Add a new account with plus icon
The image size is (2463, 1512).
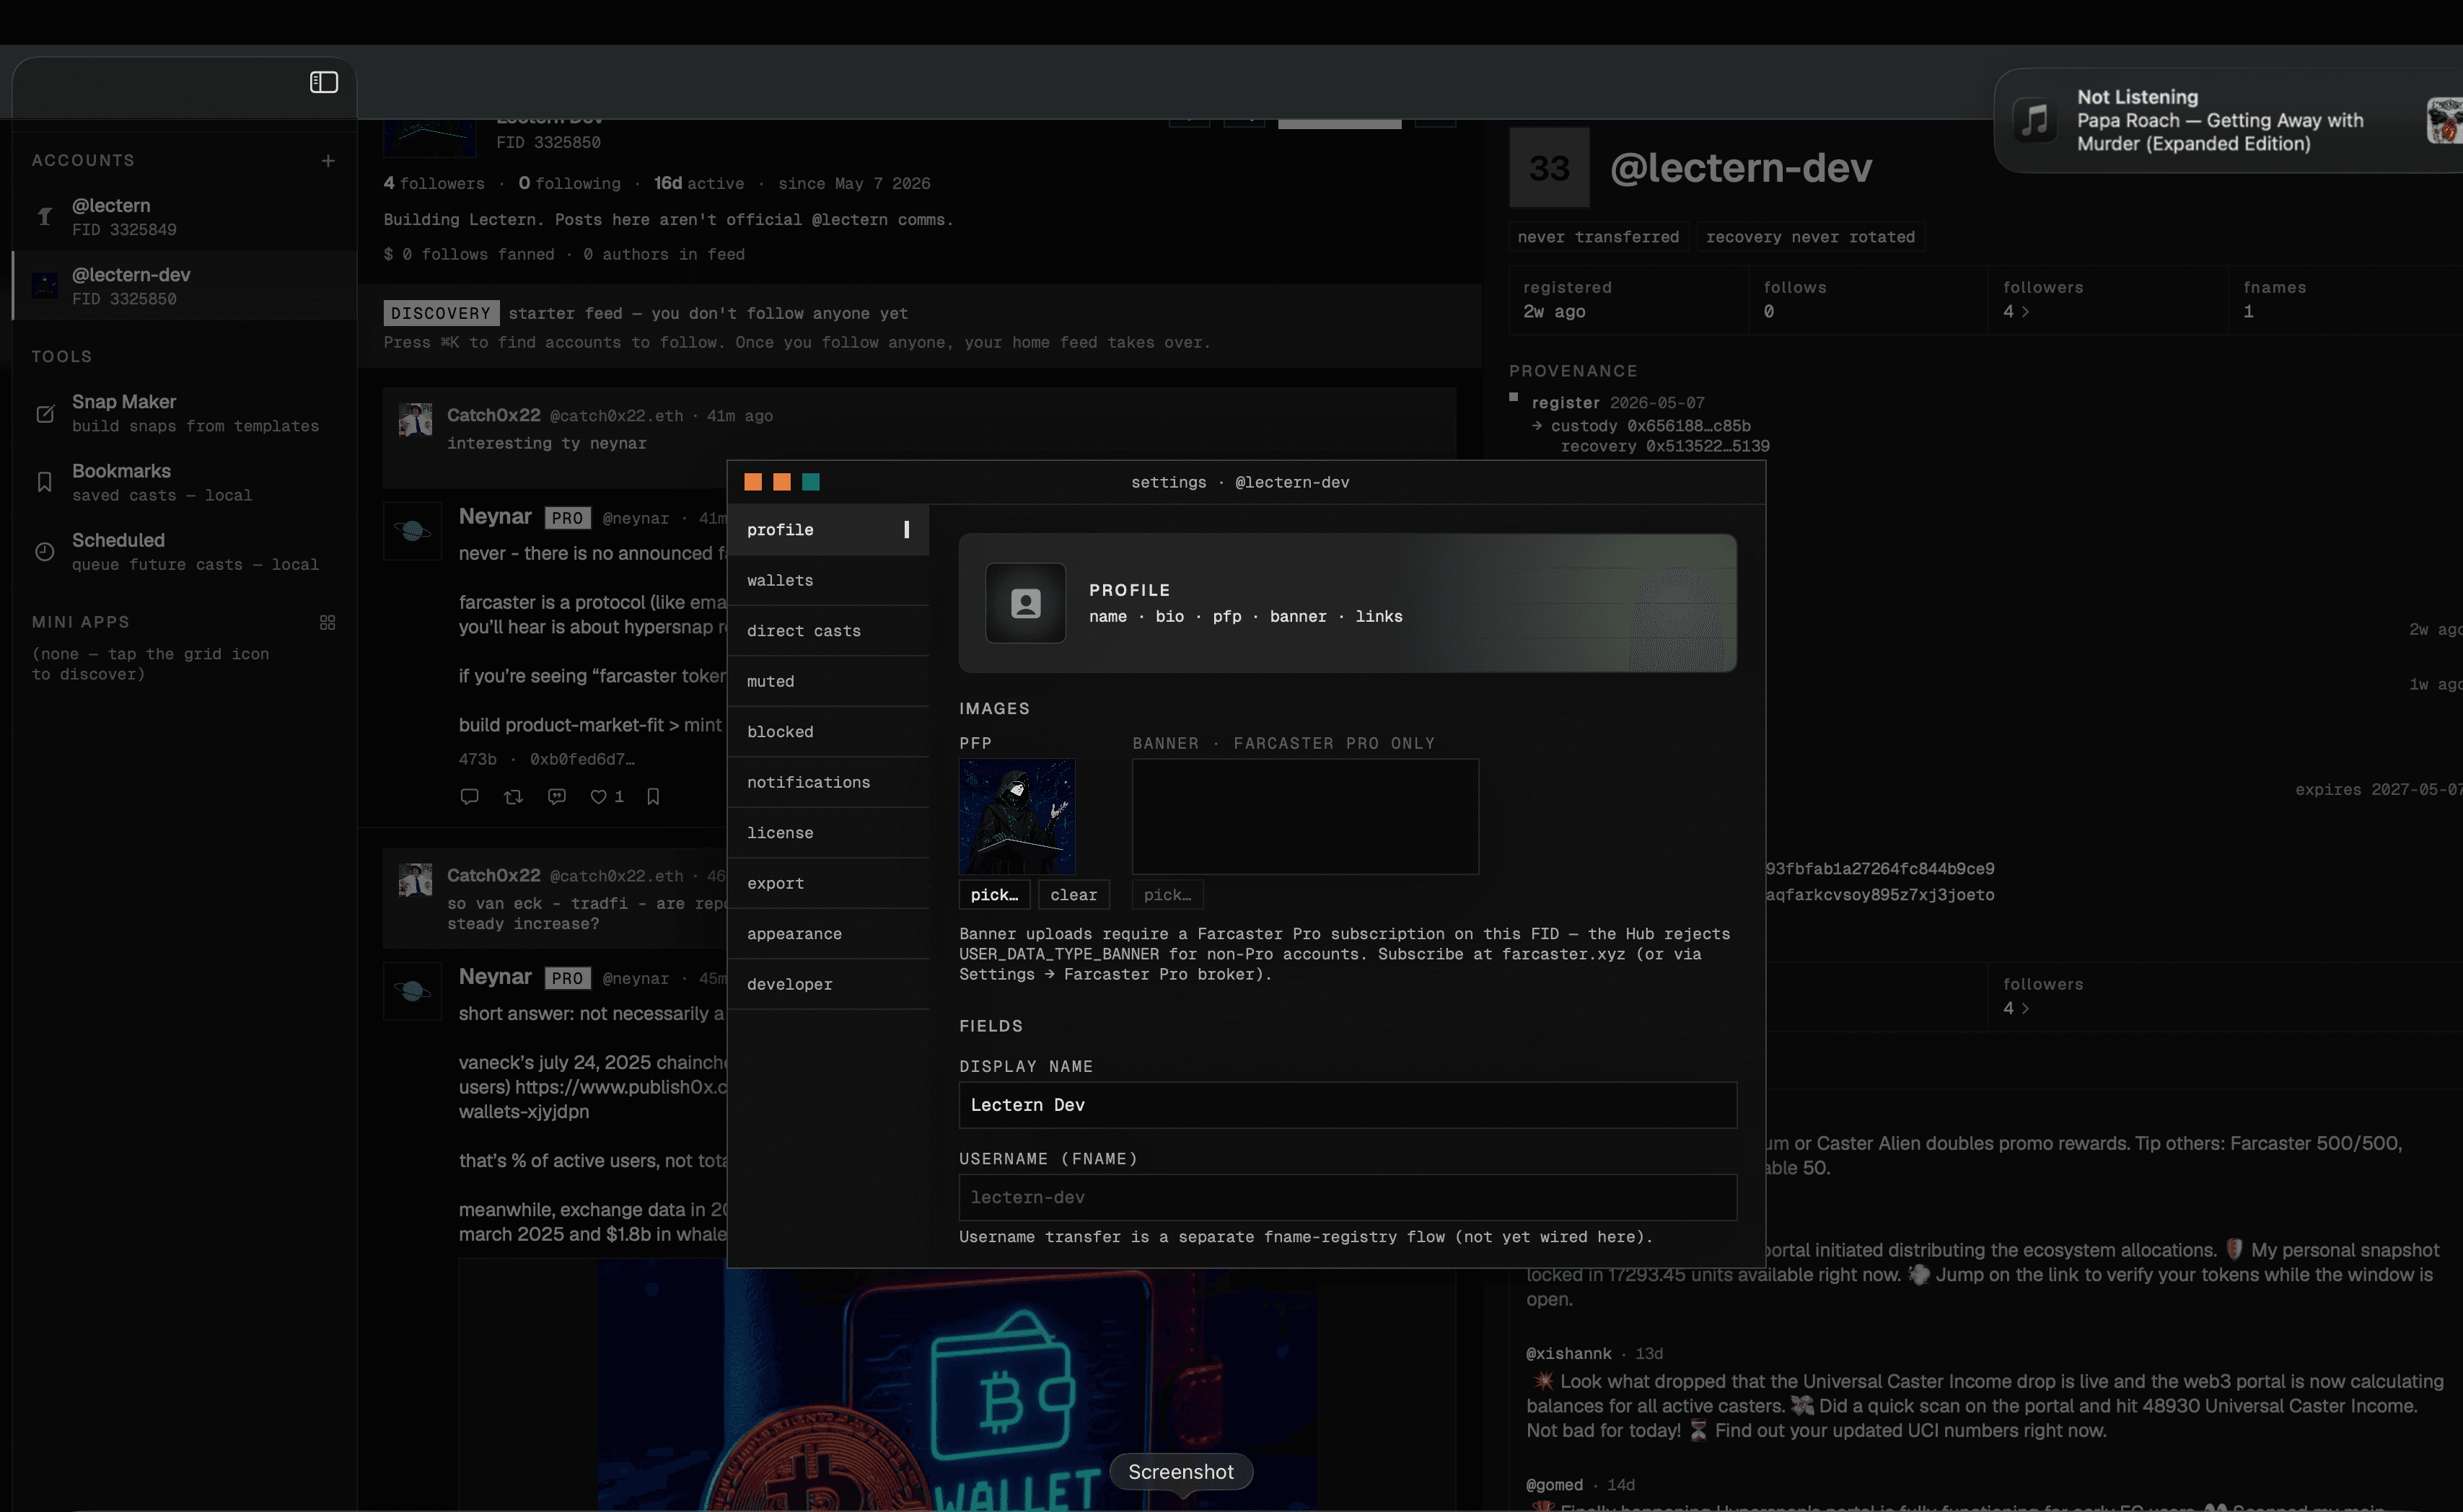(x=328, y=160)
